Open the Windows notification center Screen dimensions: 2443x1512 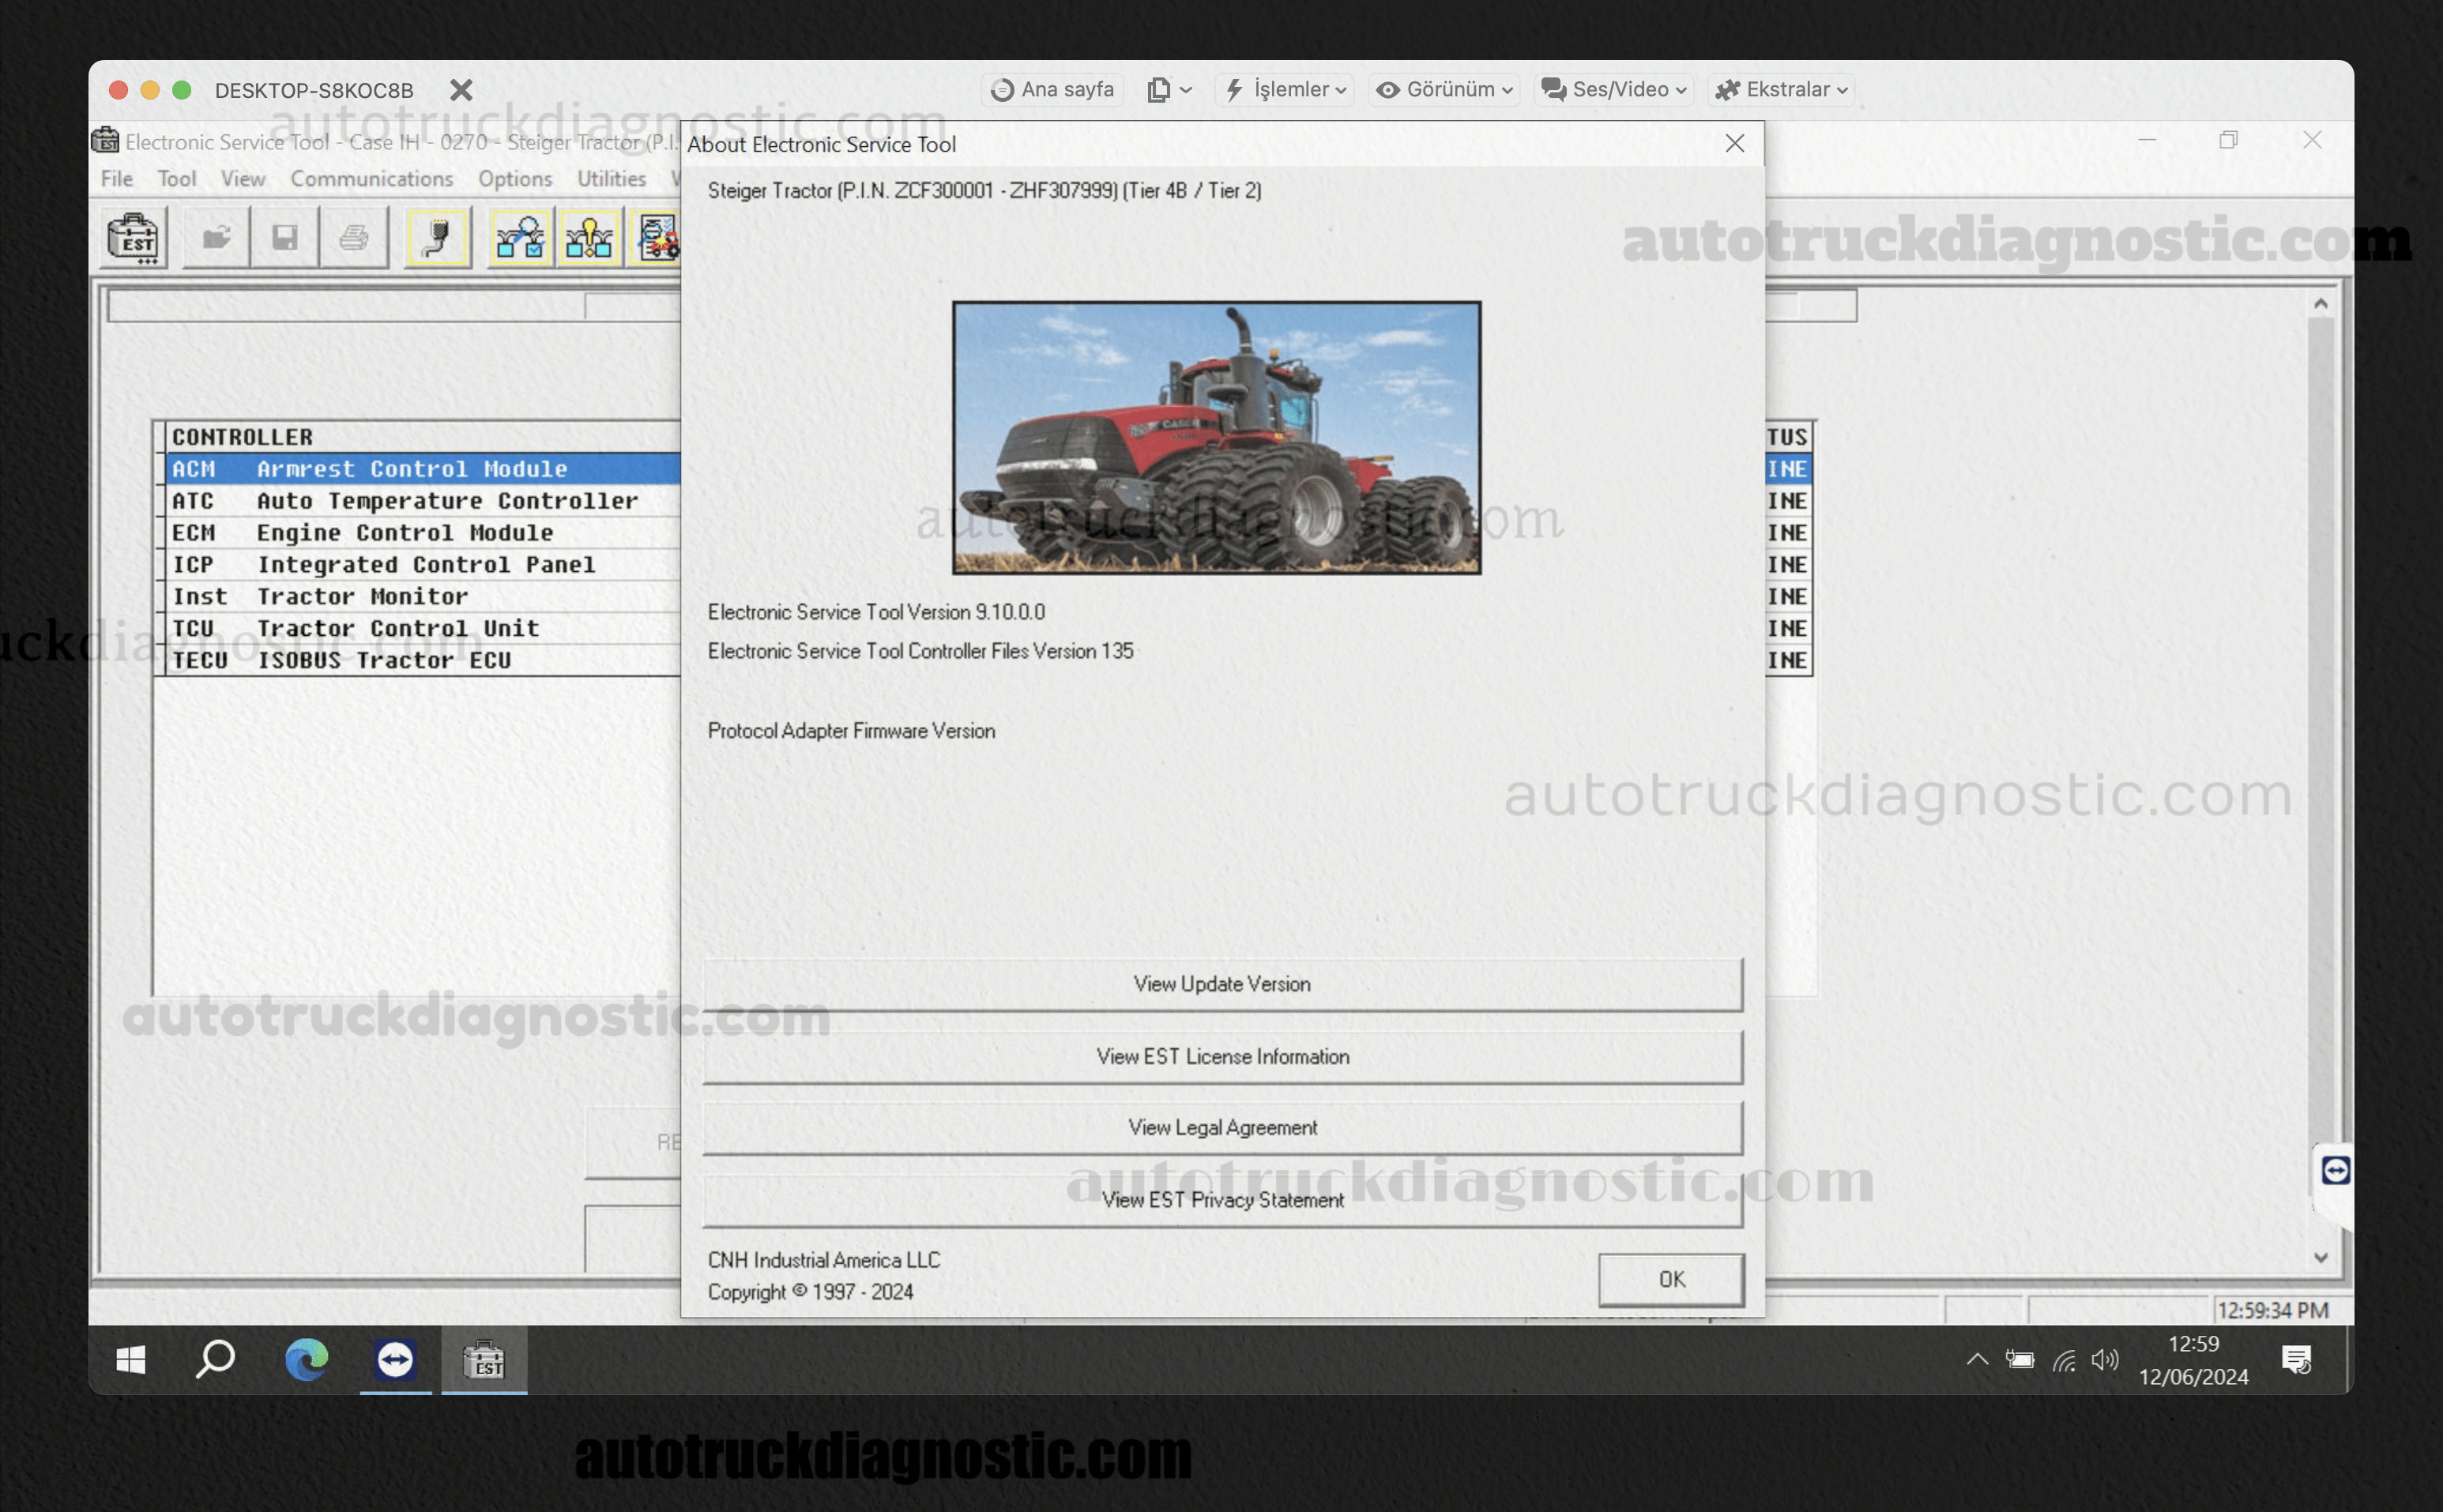[2296, 1360]
